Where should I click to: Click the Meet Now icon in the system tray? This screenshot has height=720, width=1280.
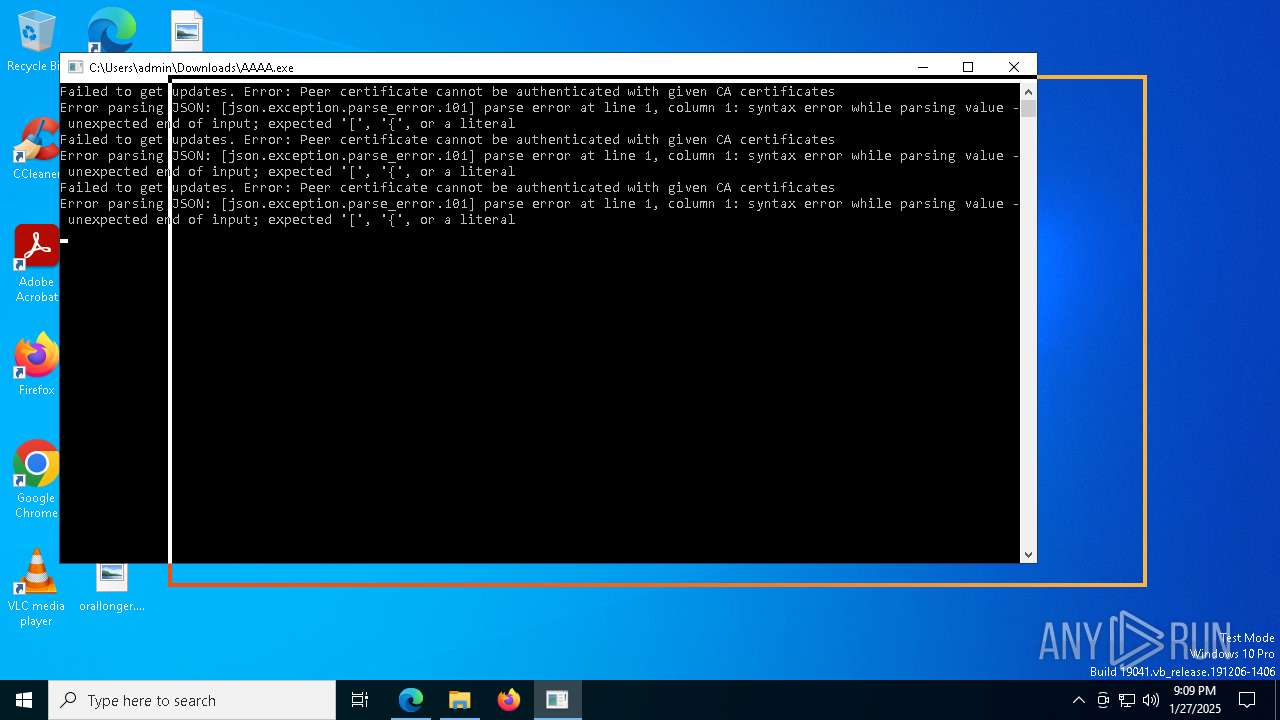1103,700
